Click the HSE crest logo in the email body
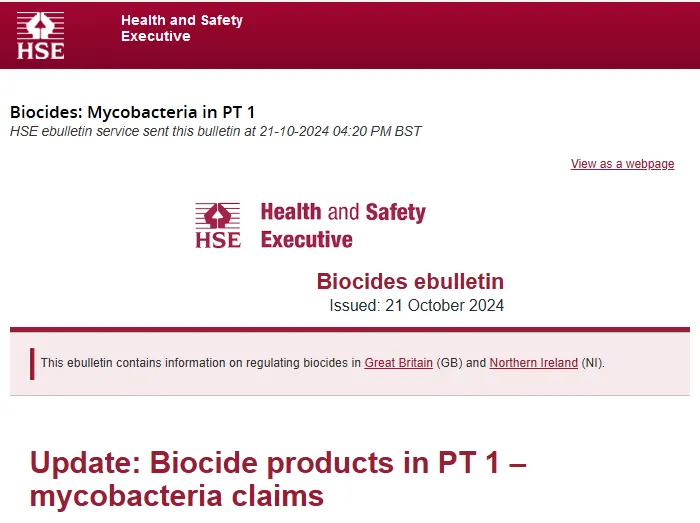Viewport: 700px width, 523px height. point(218,225)
